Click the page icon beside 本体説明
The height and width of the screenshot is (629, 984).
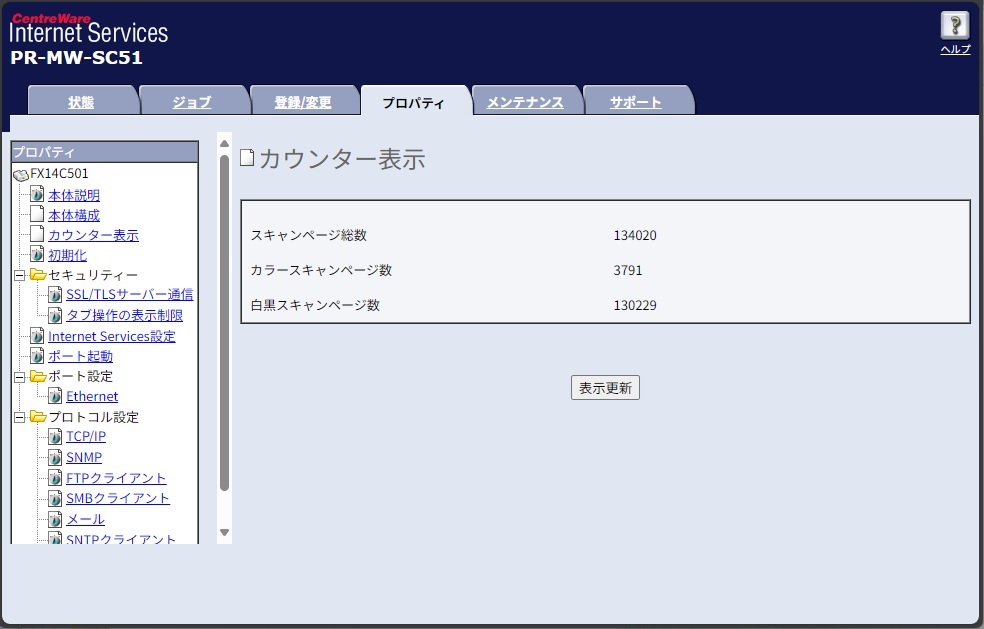(x=38, y=194)
